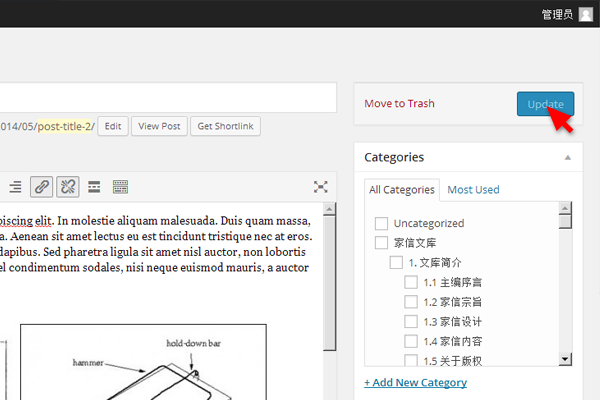Click the word 'malesuada' in the editor
Screen dimensions: 600x400
[189, 221]
